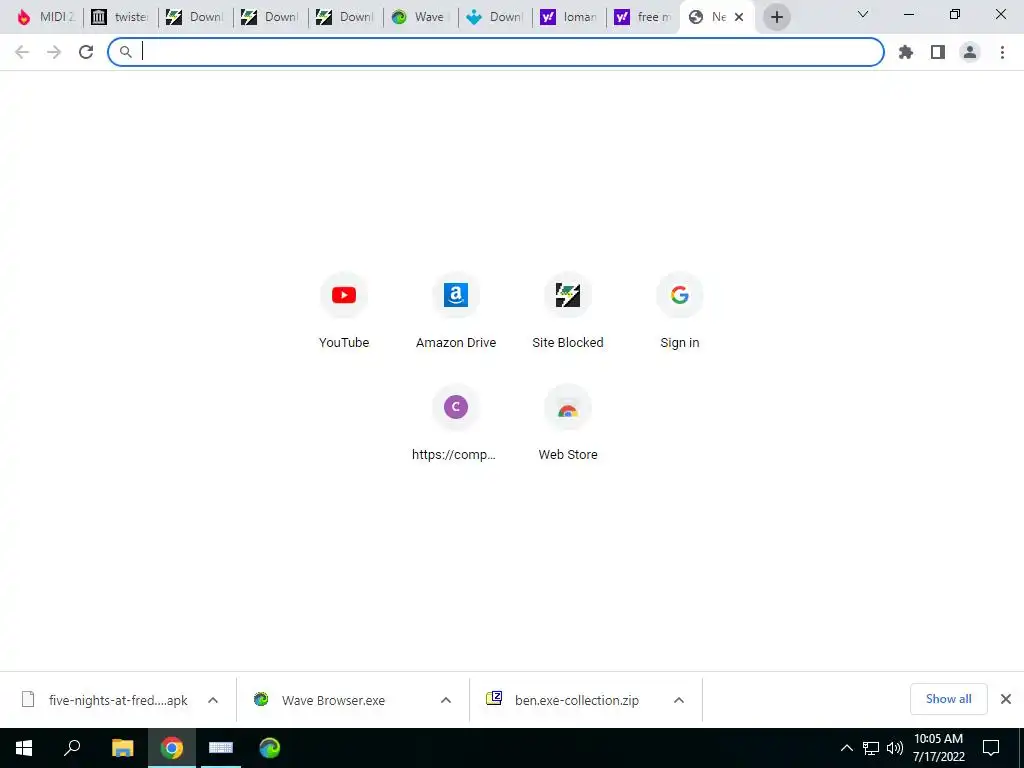Switch to the MIDI tab

coord(45,17)
